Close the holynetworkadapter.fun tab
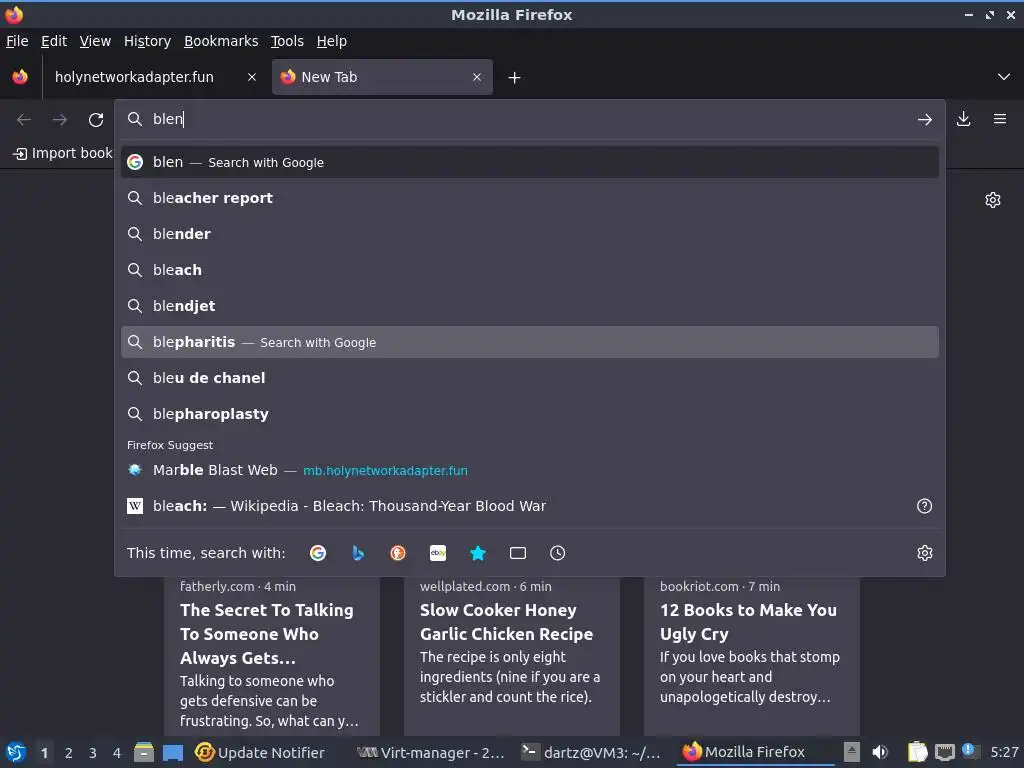The height and width of the screenshot is (768, 1024). click(252, 77)
